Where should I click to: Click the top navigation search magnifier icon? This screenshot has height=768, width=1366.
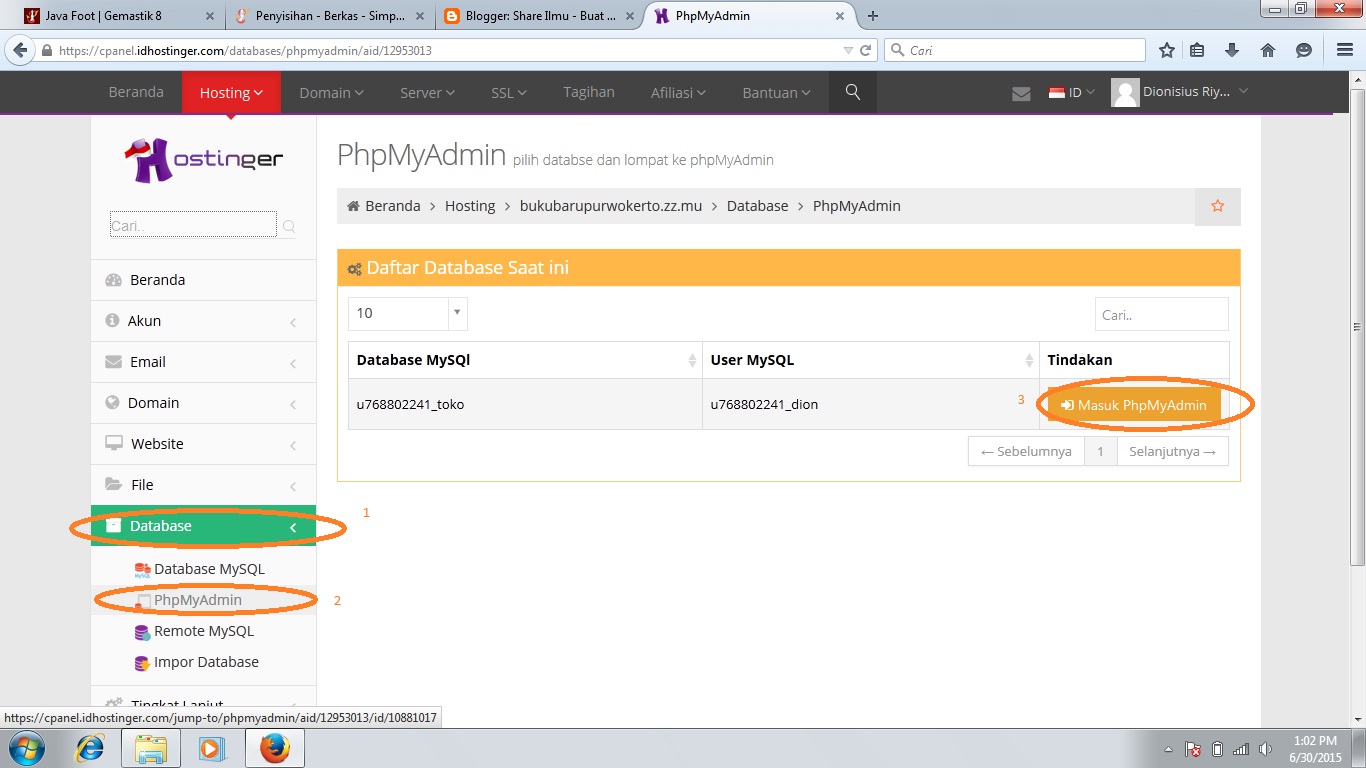click(x=853, y=92)
